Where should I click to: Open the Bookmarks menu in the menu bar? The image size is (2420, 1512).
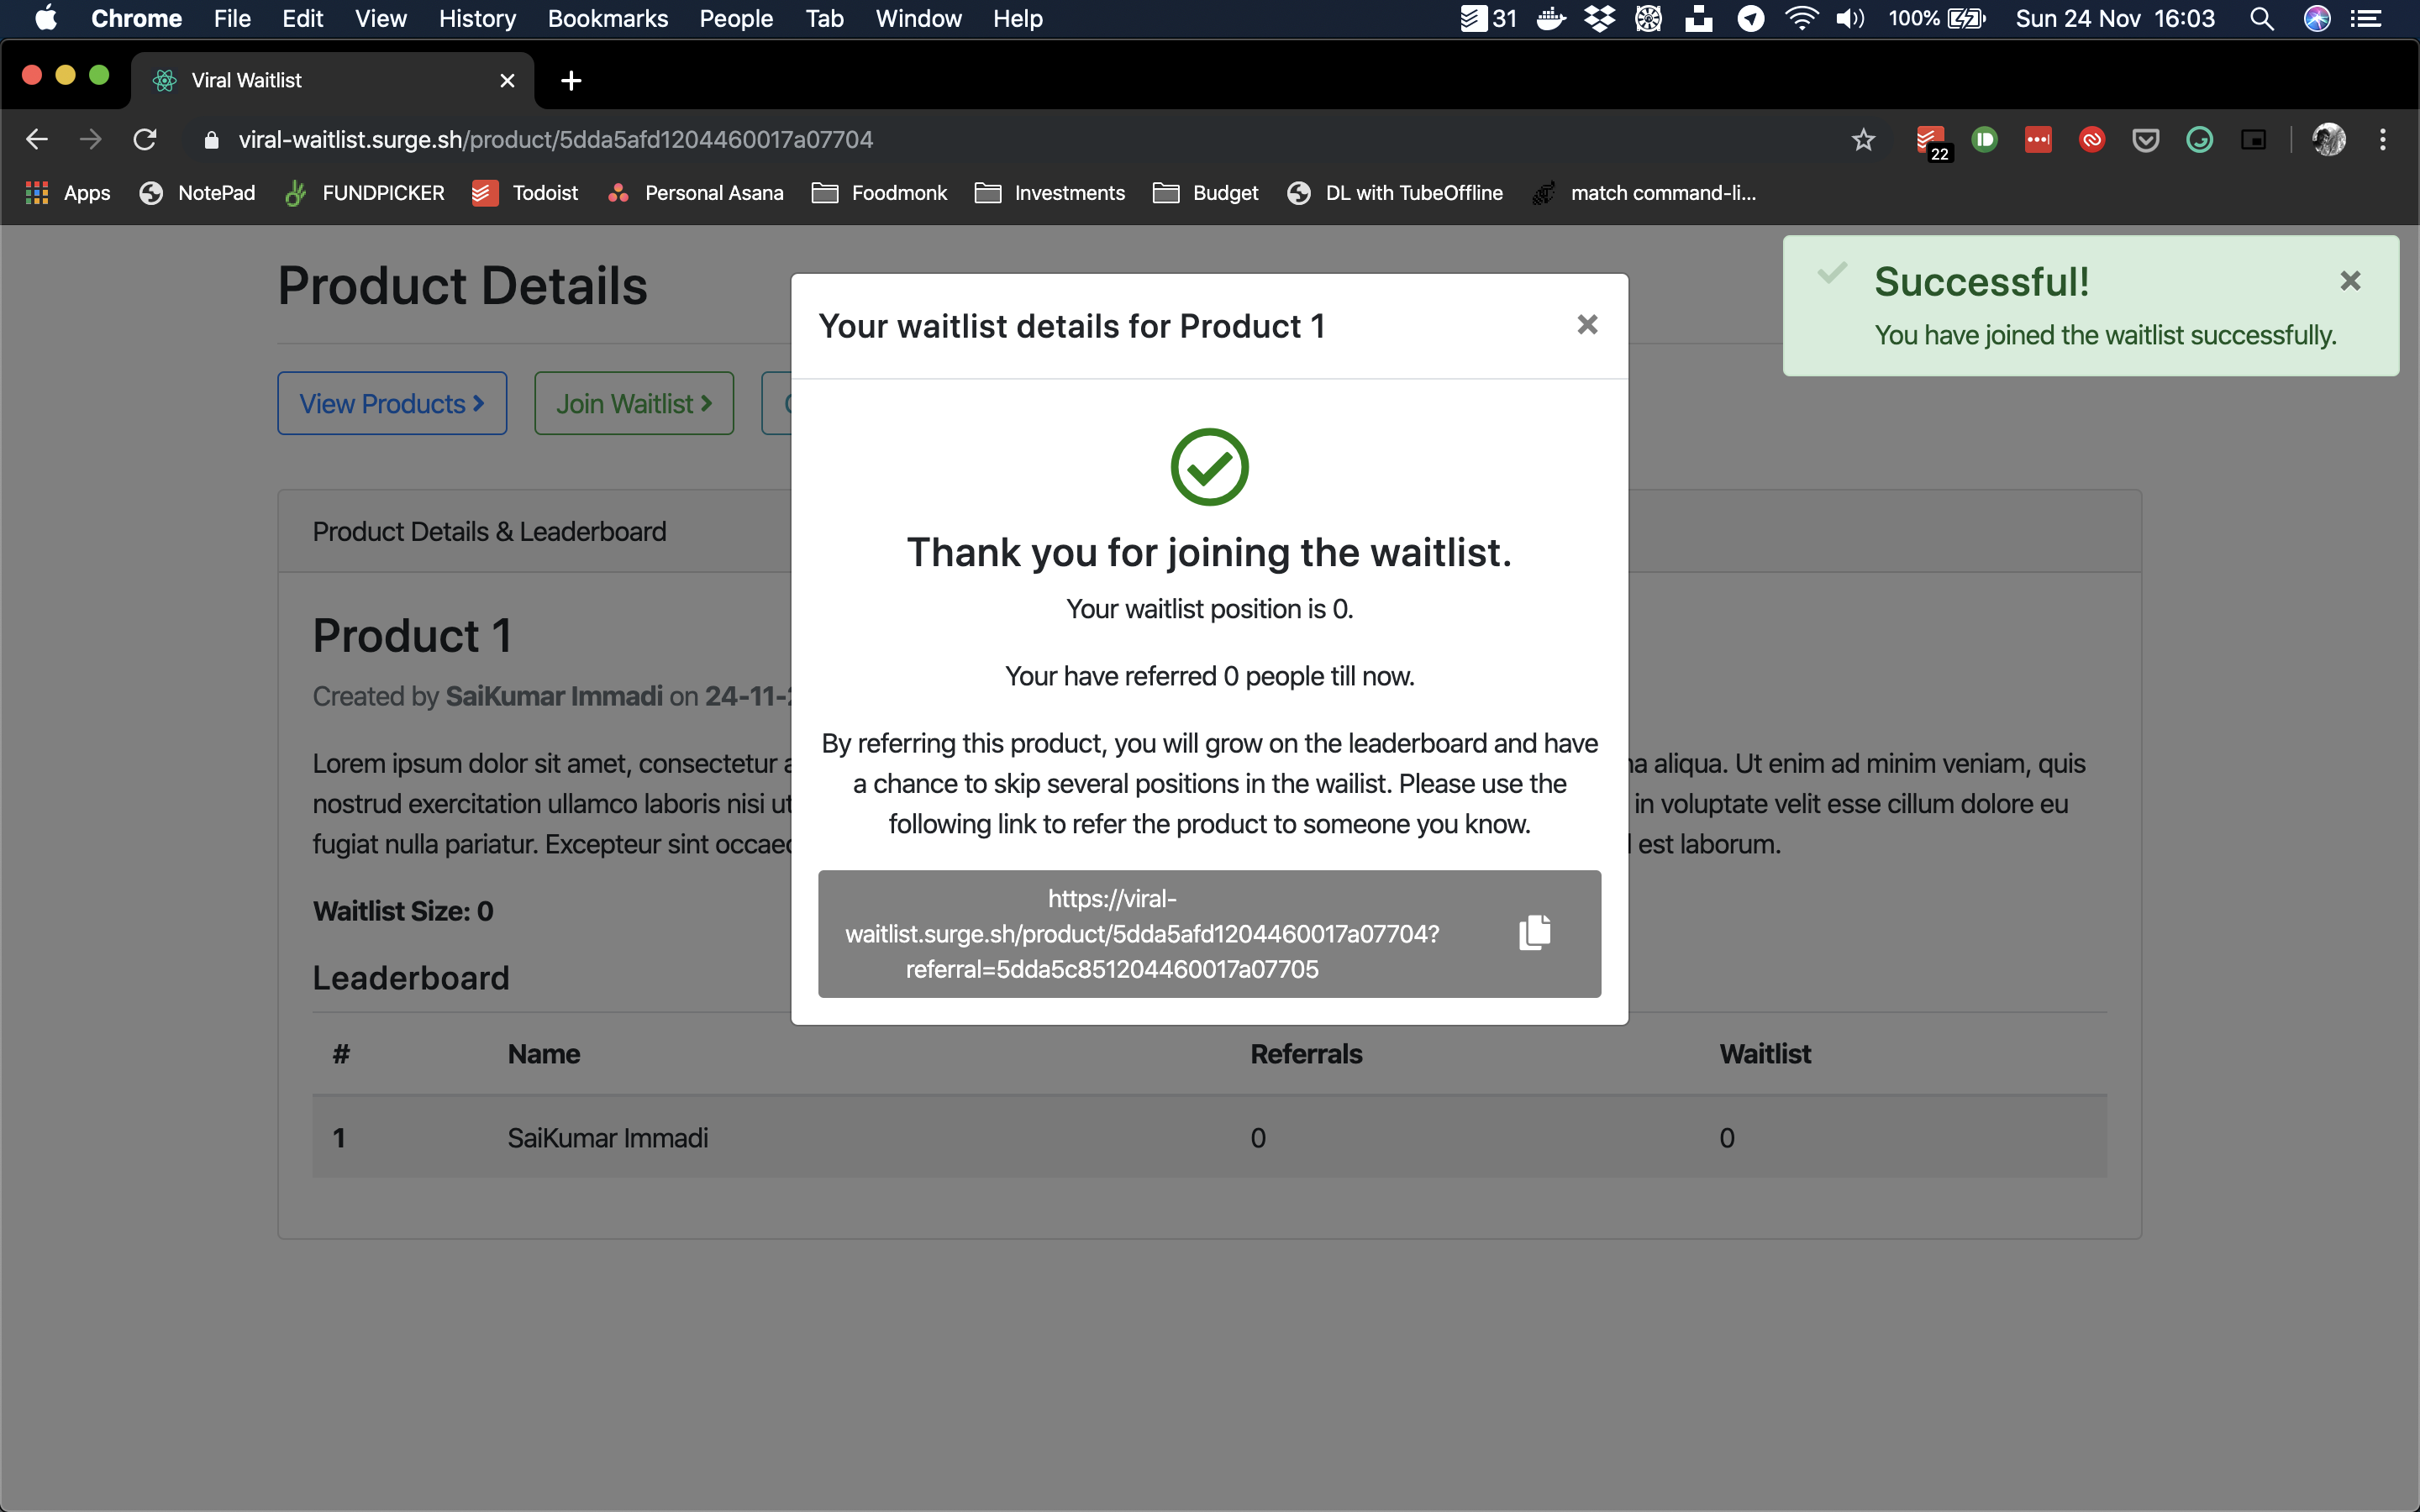[x=607, y=19]
